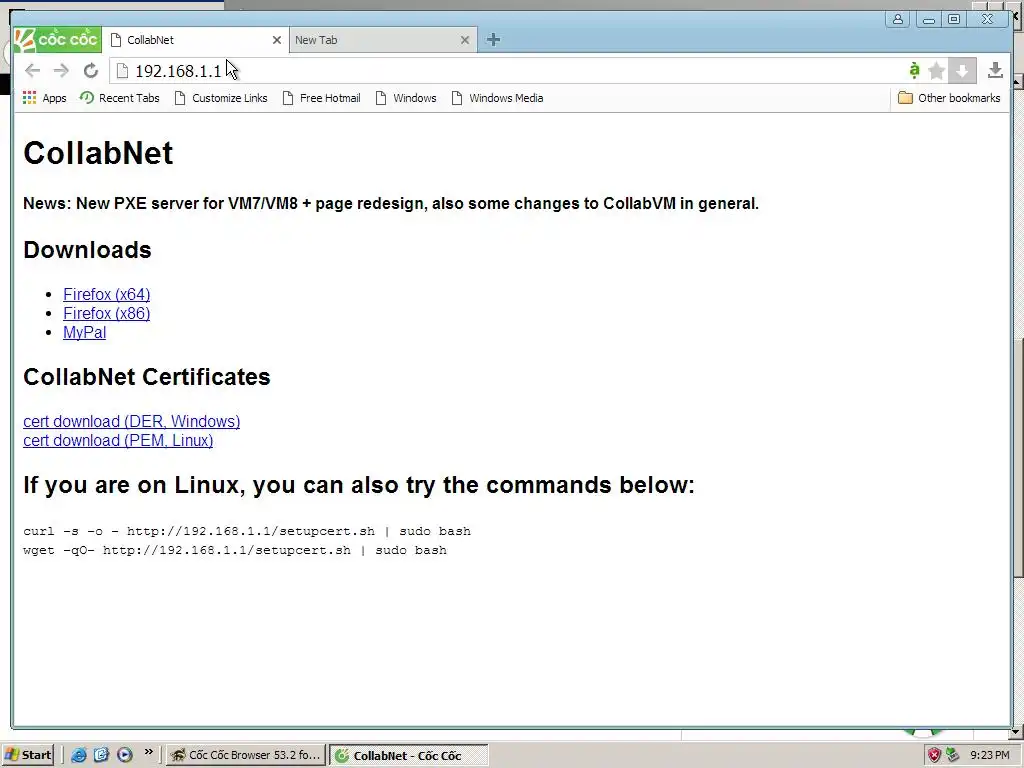
Task: Download the PEM Linux certificate
Action: [118, 441]
